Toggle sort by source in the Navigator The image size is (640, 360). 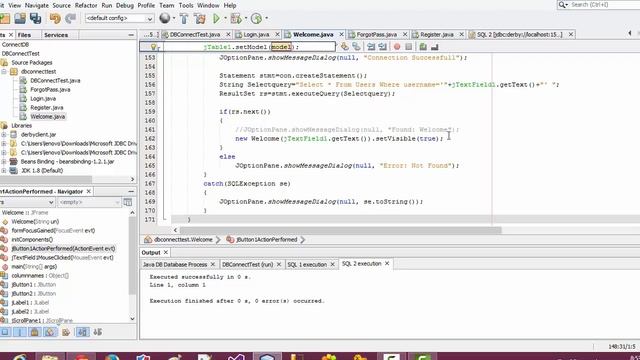pyautogui.click(x=98, y=332)
